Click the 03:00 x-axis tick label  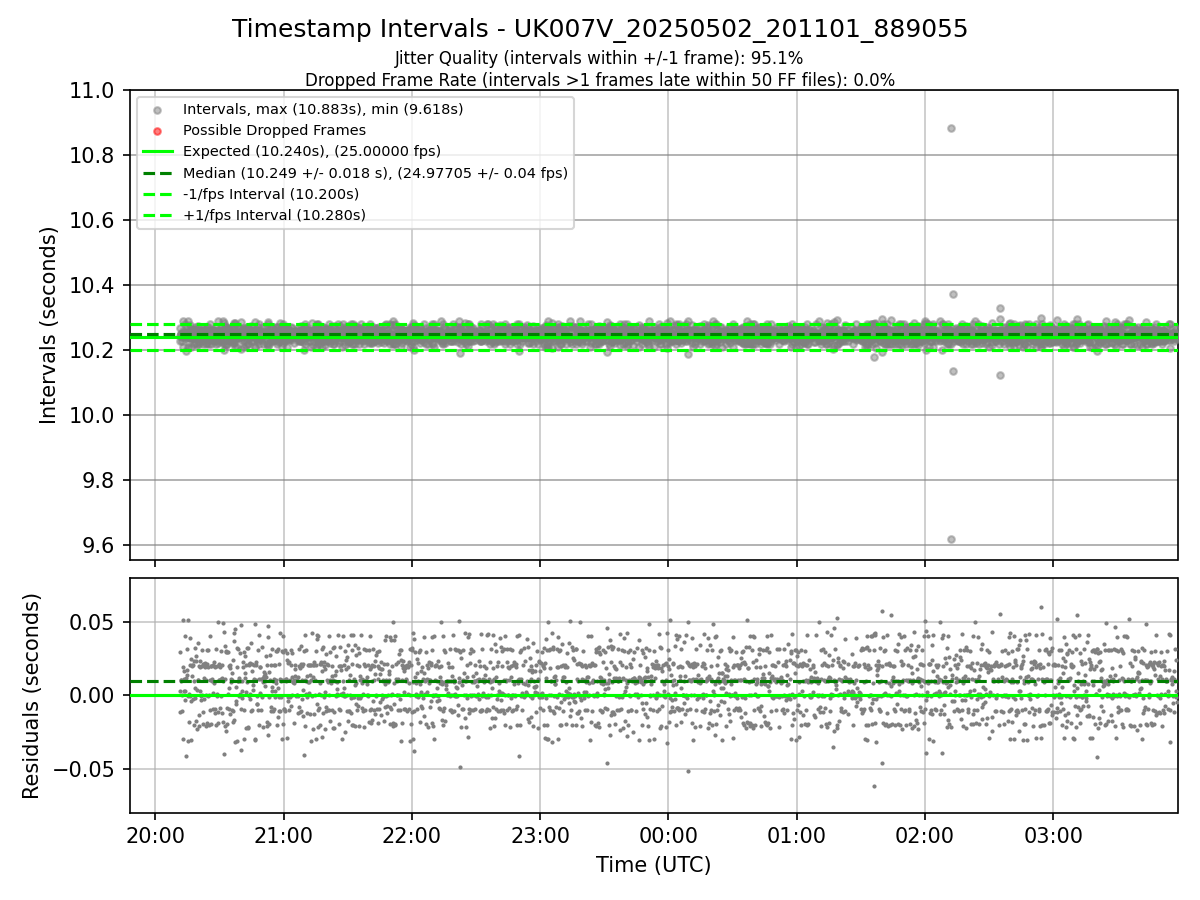point(1053,834)
